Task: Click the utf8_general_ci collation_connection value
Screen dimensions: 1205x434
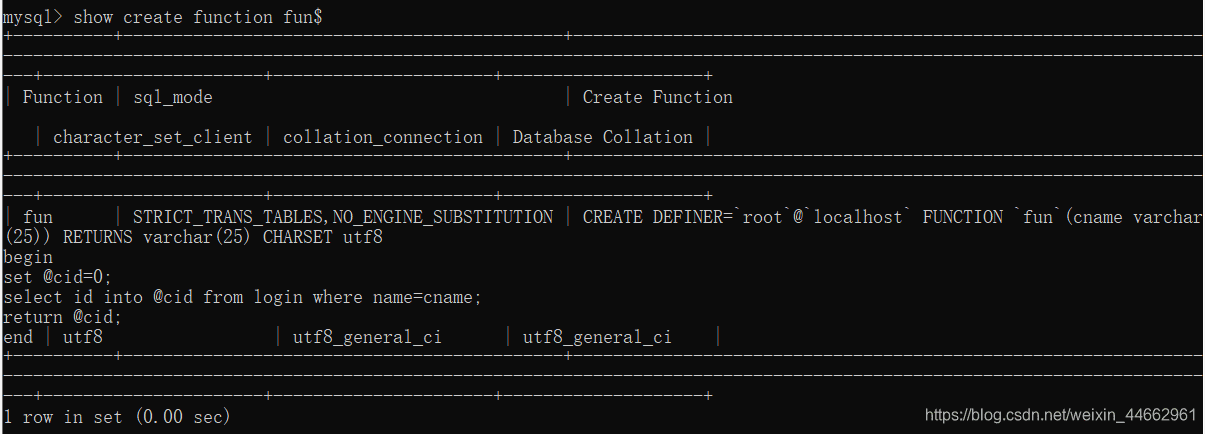Action: [367, 337]
